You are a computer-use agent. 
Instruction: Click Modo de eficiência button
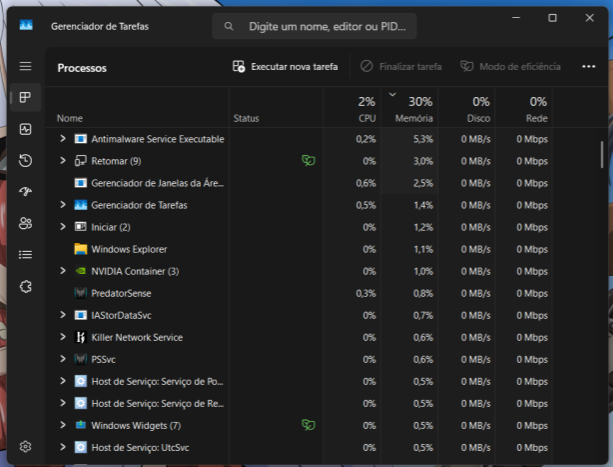510,66
